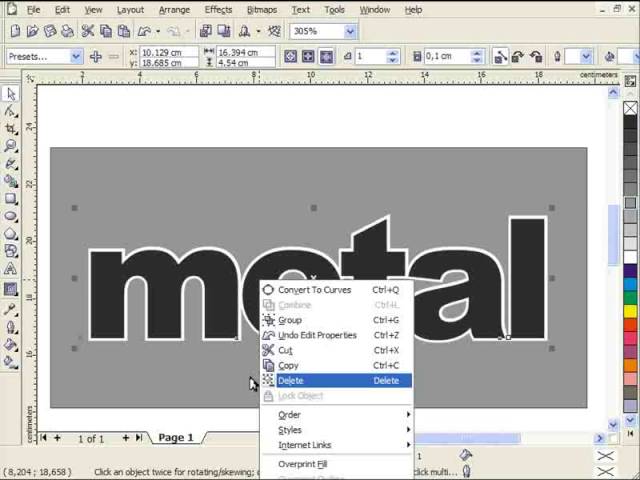Viewport: 640px width, 480px height.
Task: Click the Cut scissors icon in the toolbar
Action: pos(88,32)
